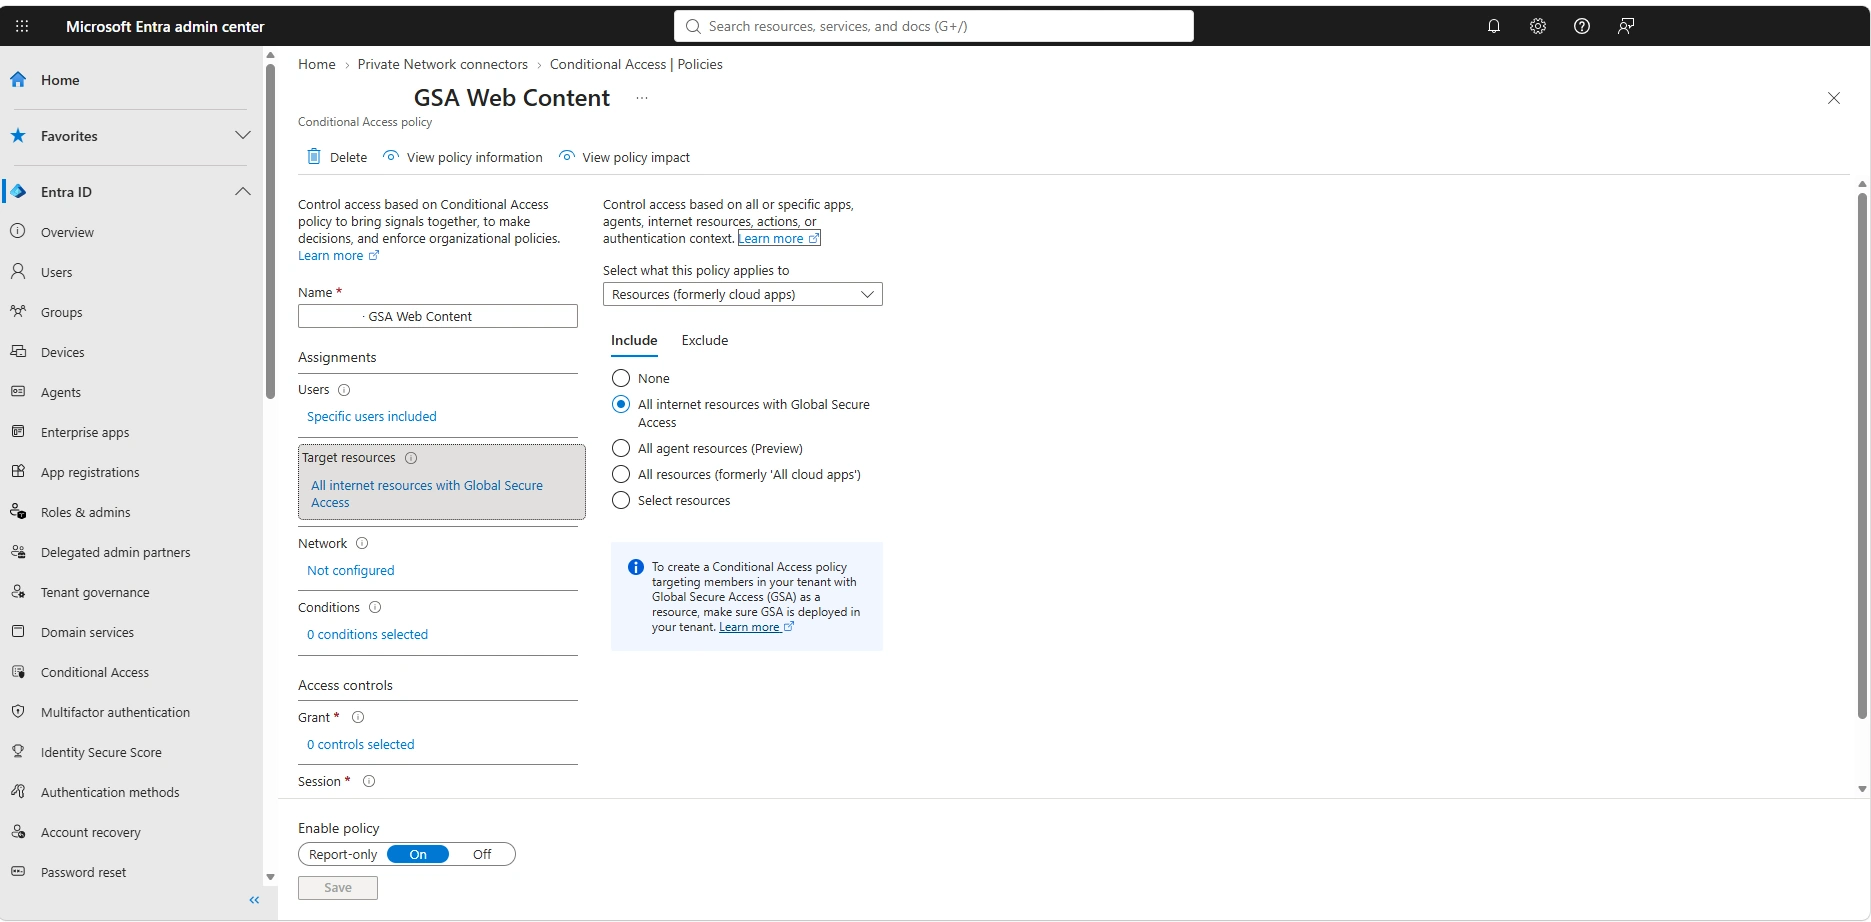Image resolution: width=1871 pixels, height=922 pixels.
Task: Expand the Favorites section chevron
Action: pyautogui.click(x=243, y=135)
